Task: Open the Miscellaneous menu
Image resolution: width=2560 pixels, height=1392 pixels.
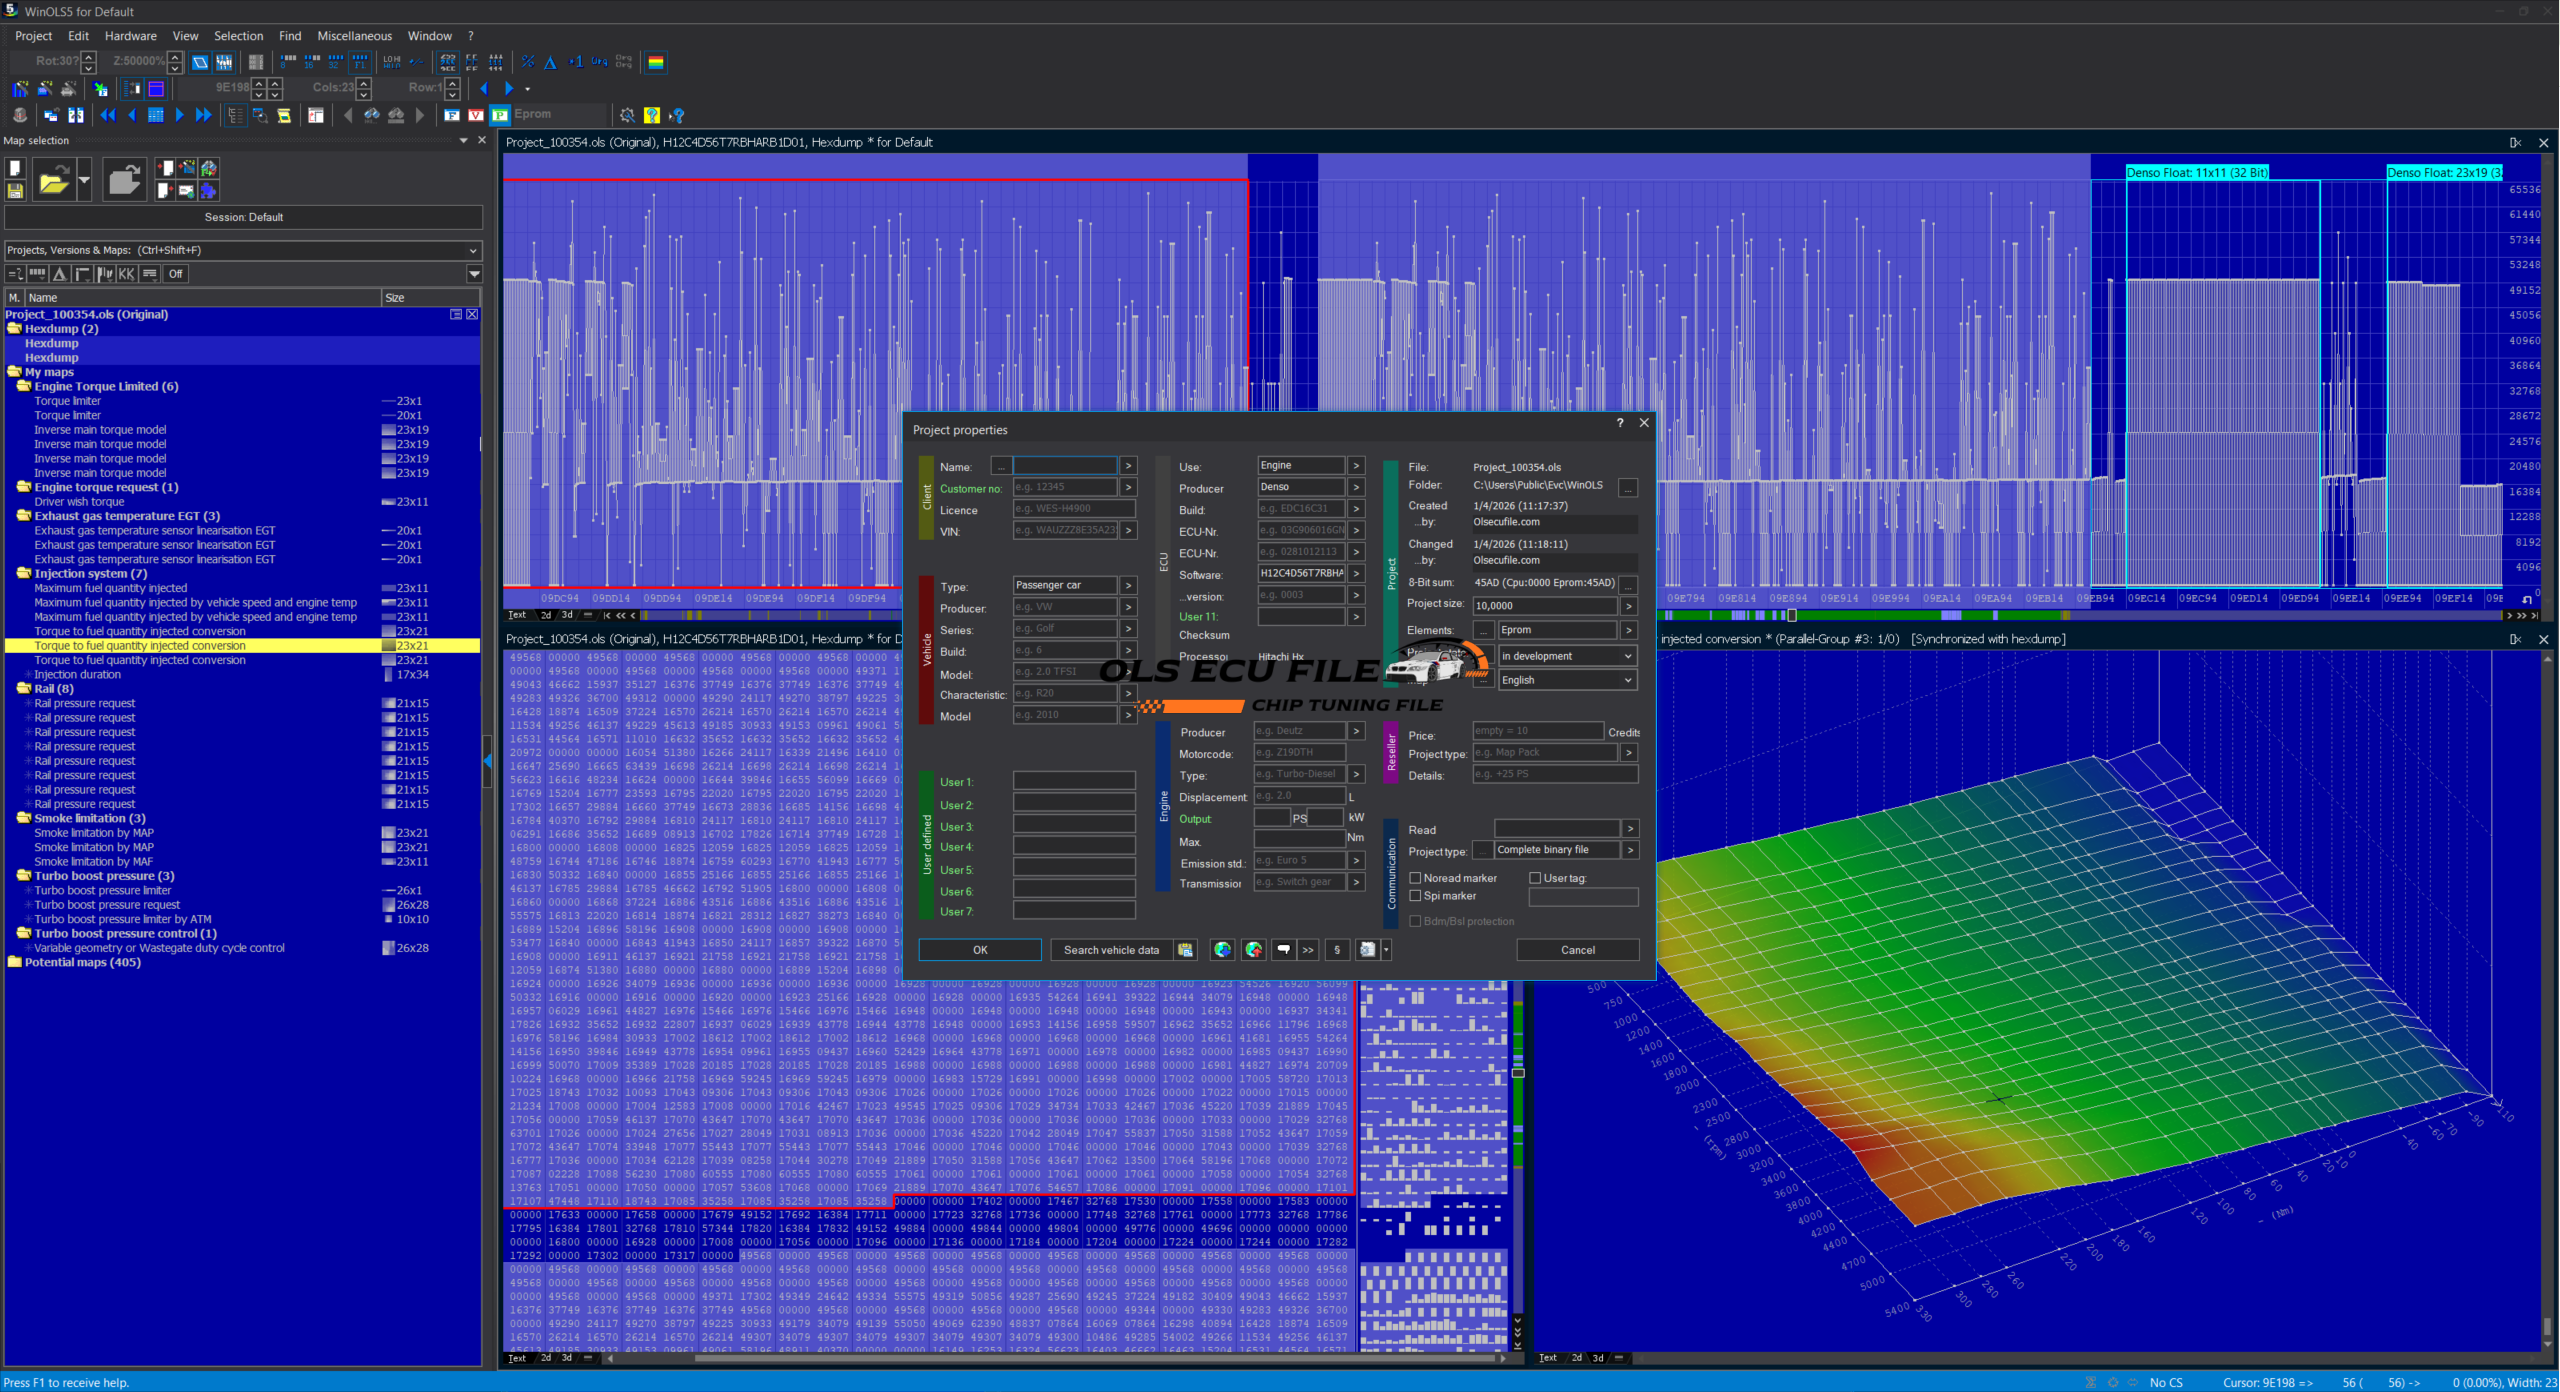Action: (354, 36)
